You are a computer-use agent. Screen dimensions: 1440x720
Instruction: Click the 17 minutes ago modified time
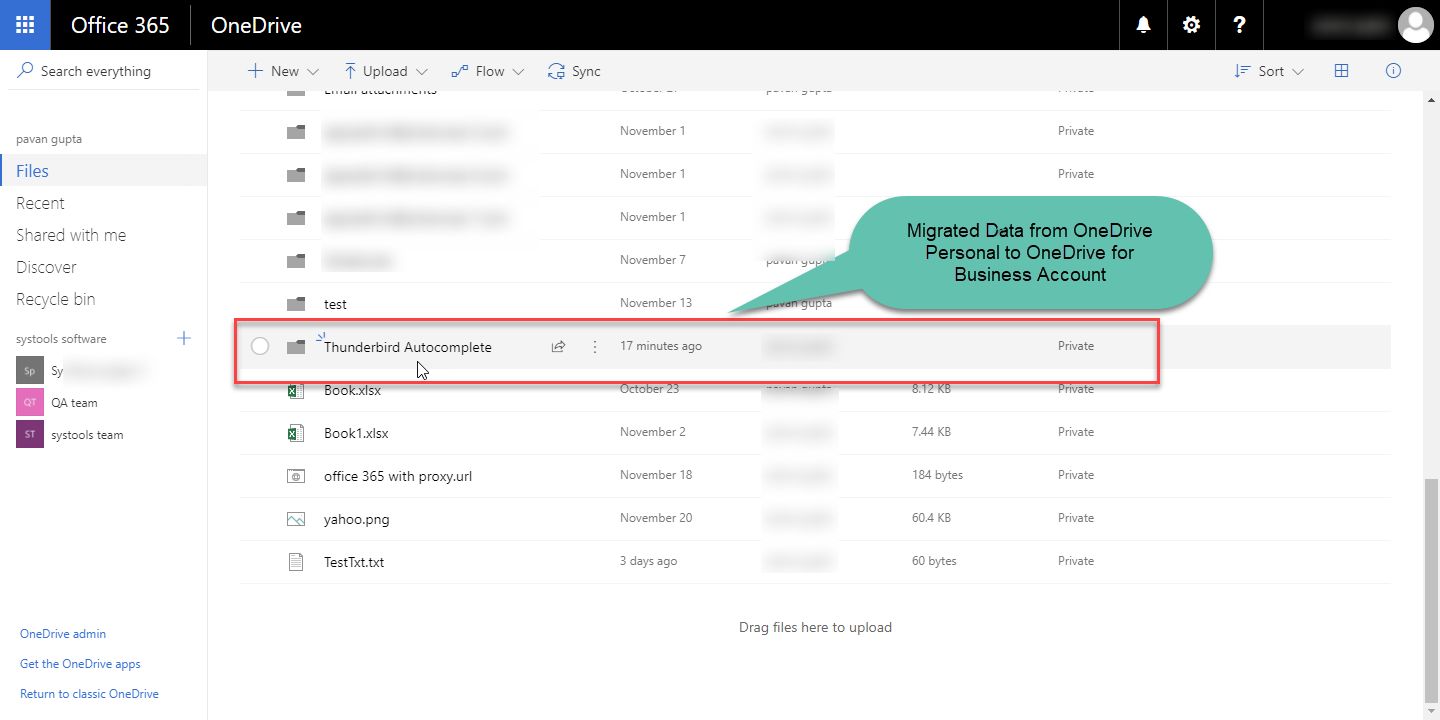click(x=661, y=346)
